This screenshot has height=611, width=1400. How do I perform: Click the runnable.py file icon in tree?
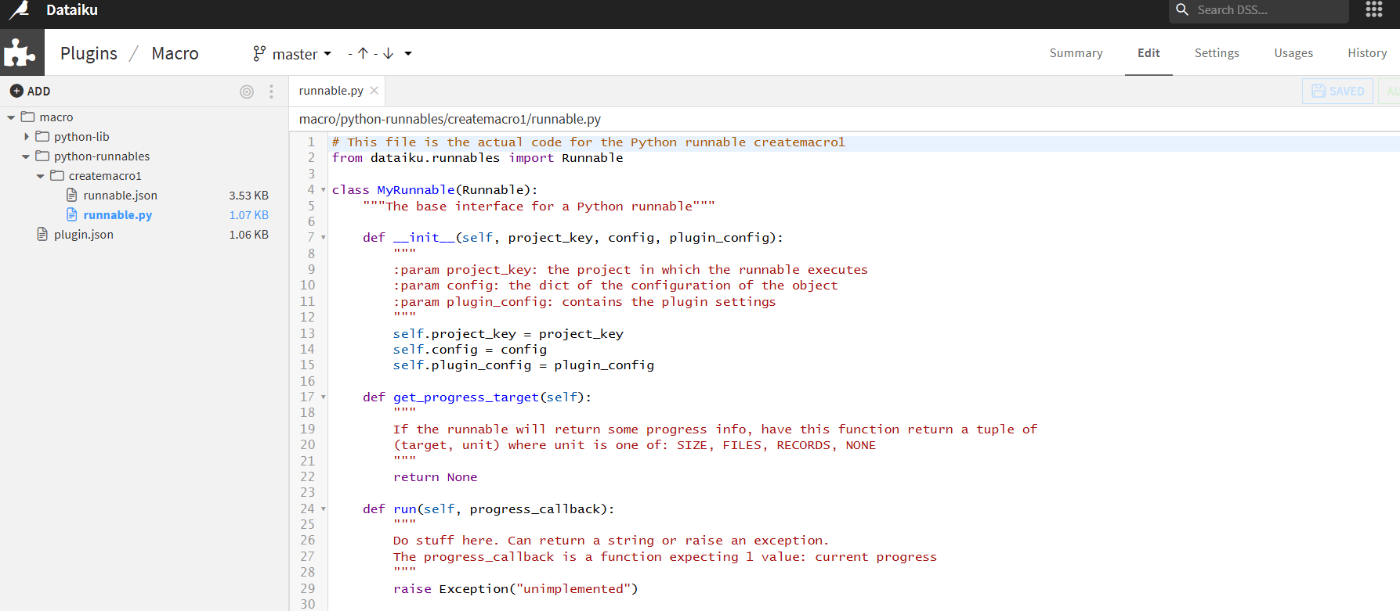click(x=71, y=215)
